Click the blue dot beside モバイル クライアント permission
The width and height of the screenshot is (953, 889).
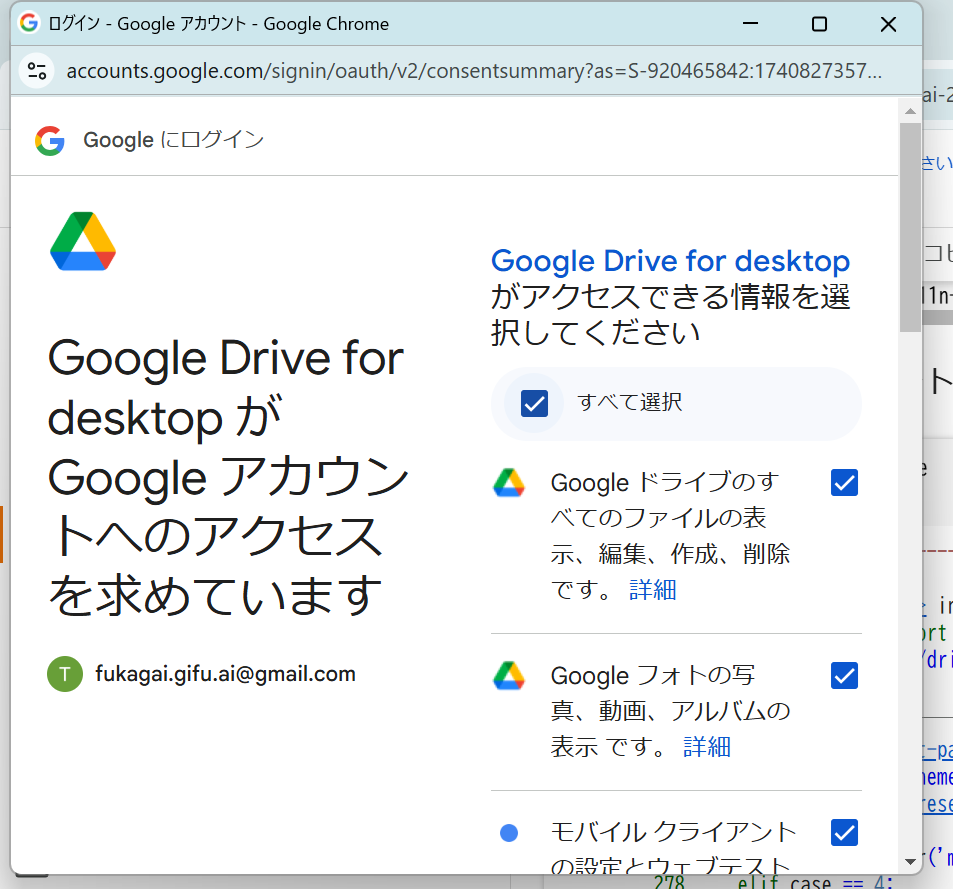click(509, 832)
